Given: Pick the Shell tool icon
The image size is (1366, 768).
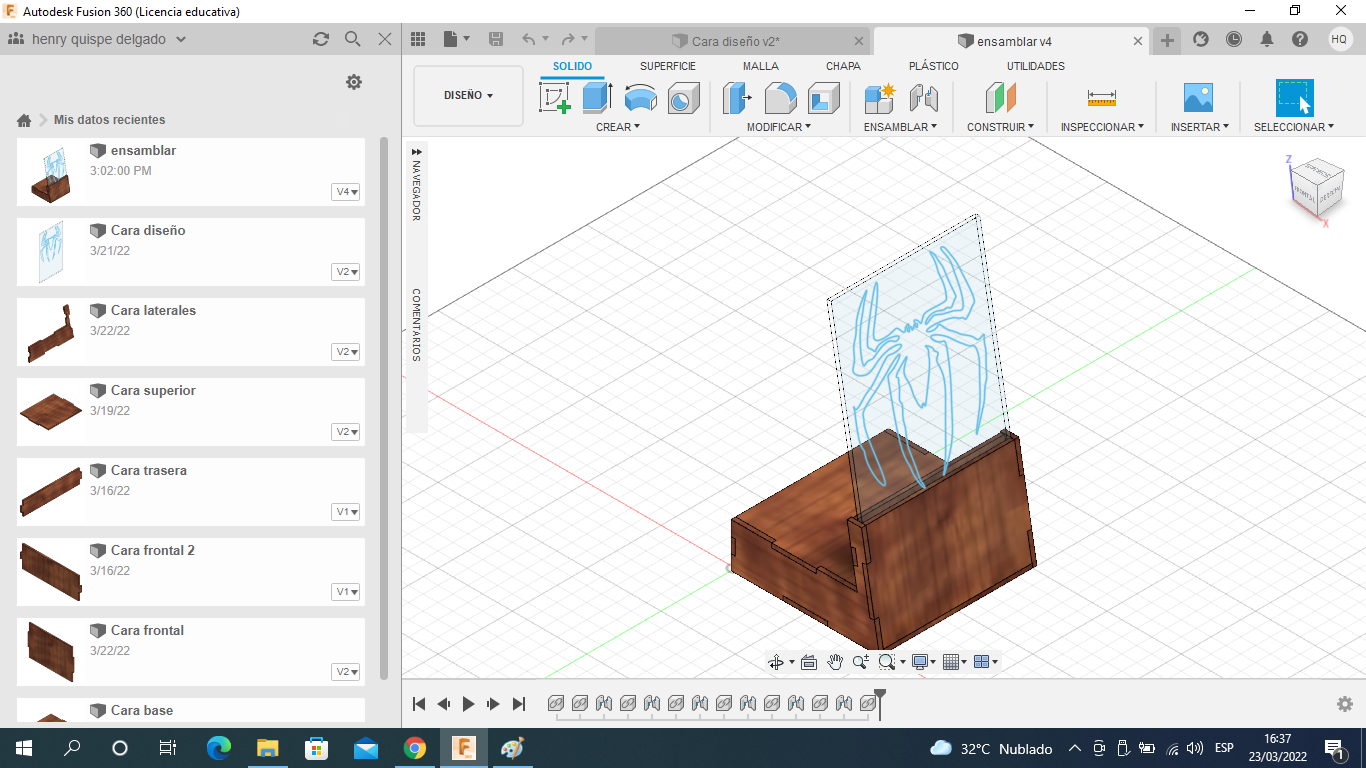Looking at the screenshot, I should (x=824, y=98).
